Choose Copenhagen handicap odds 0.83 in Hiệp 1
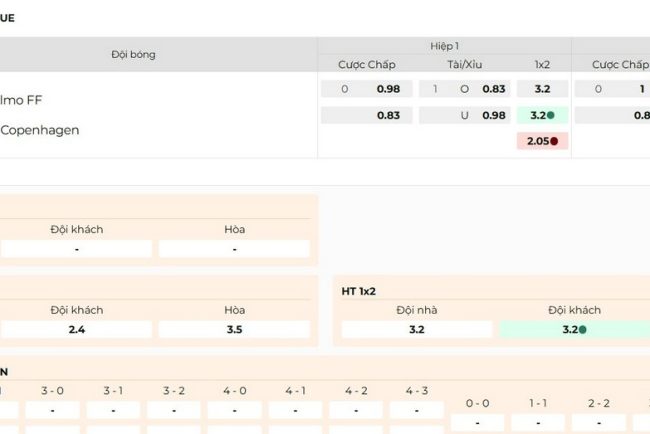The width and height of the screenshot is (650, 434). [x=388, y=115]
